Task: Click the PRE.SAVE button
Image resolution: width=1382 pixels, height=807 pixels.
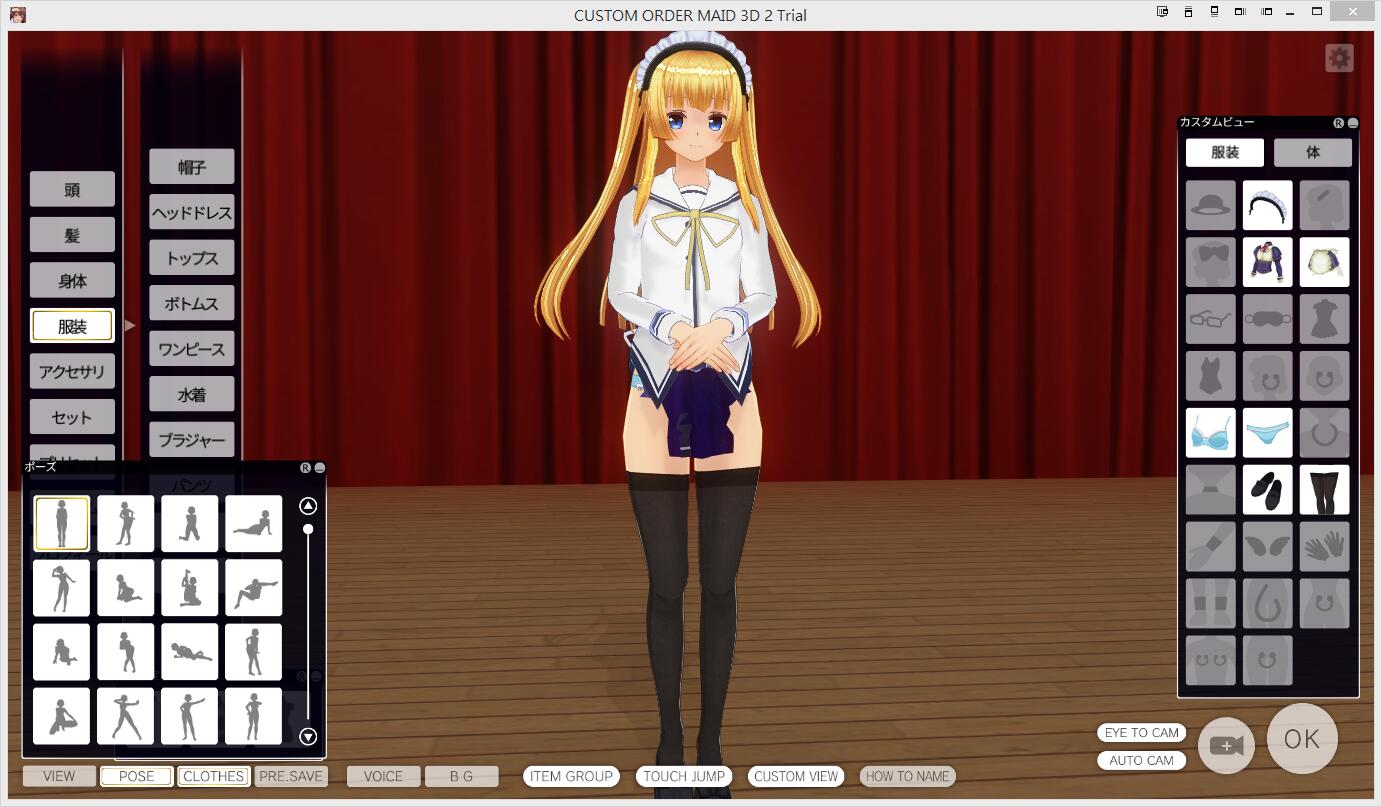Action: [291, 776]
